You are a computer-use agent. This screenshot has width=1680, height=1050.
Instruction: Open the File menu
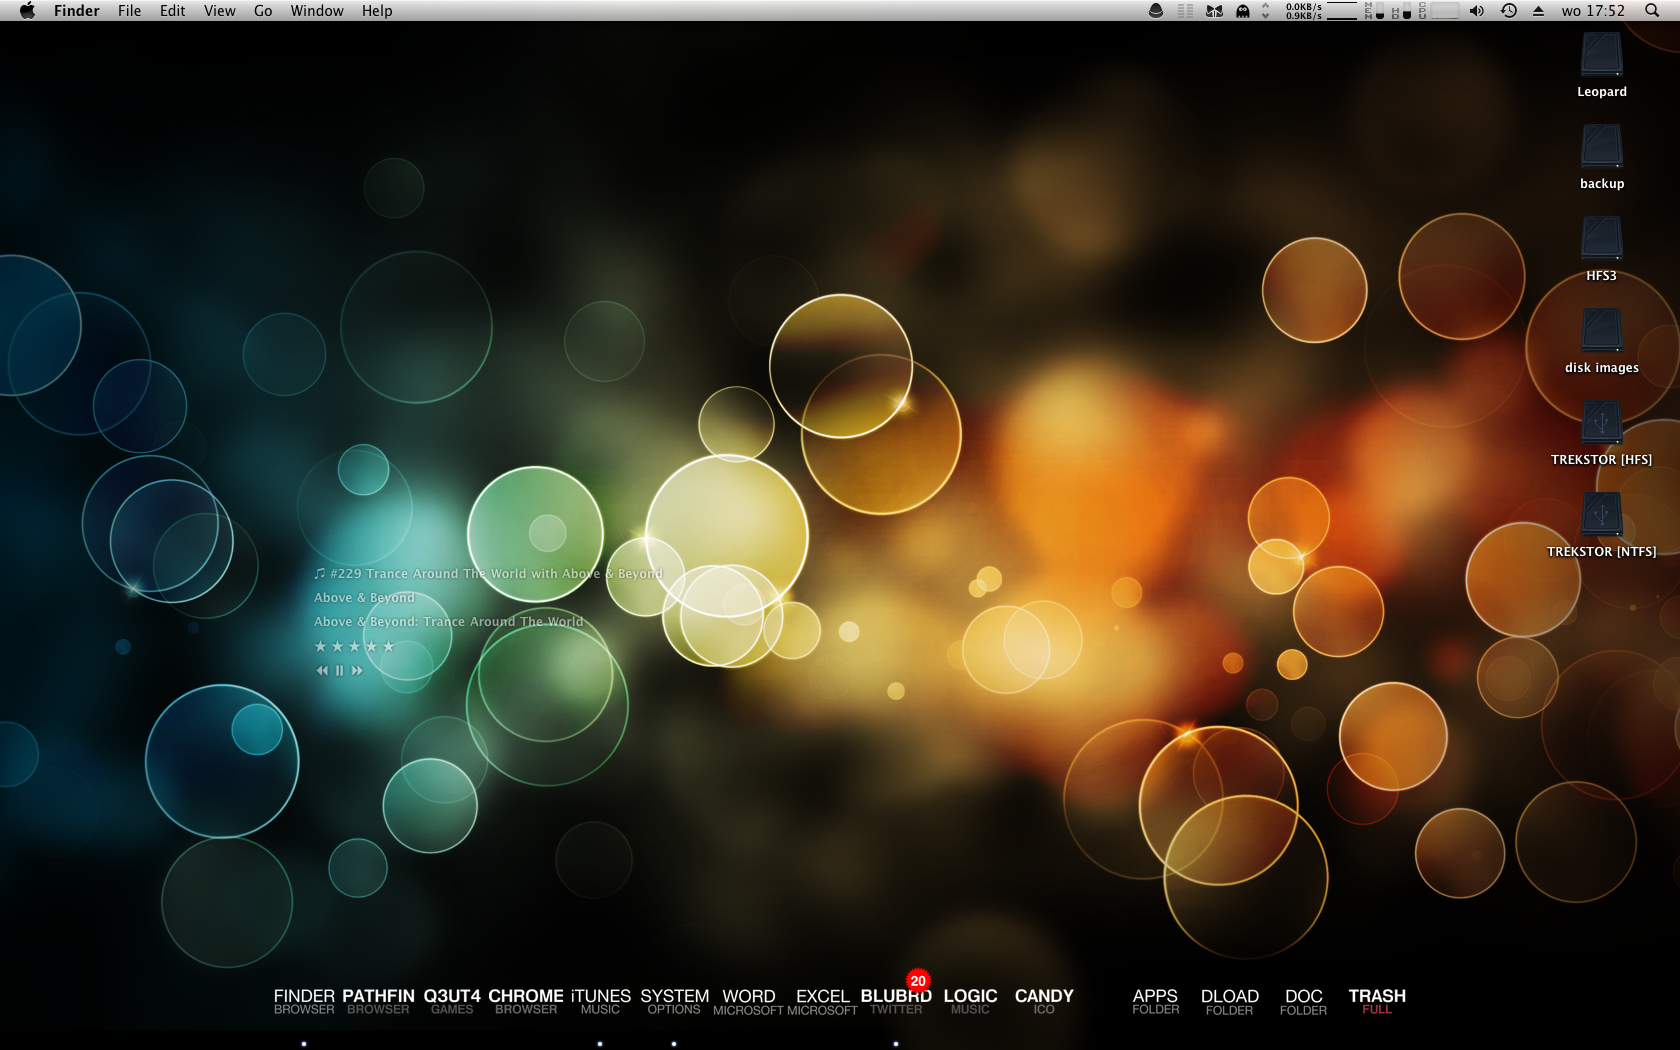(x=129, y=11)
